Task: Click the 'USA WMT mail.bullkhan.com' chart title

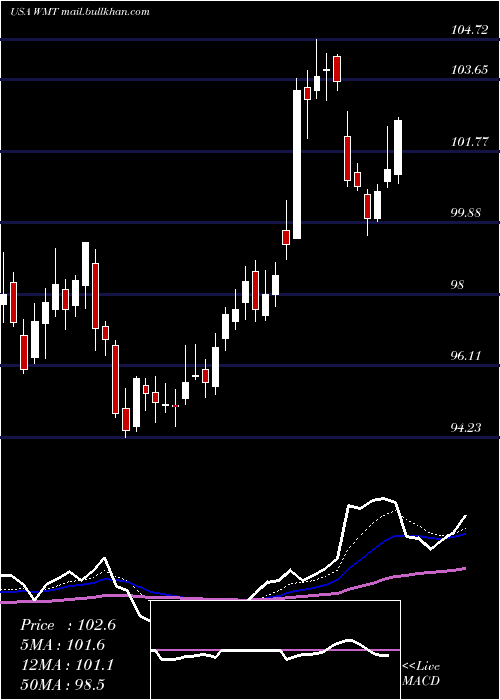Action: (x=79, y=12)
